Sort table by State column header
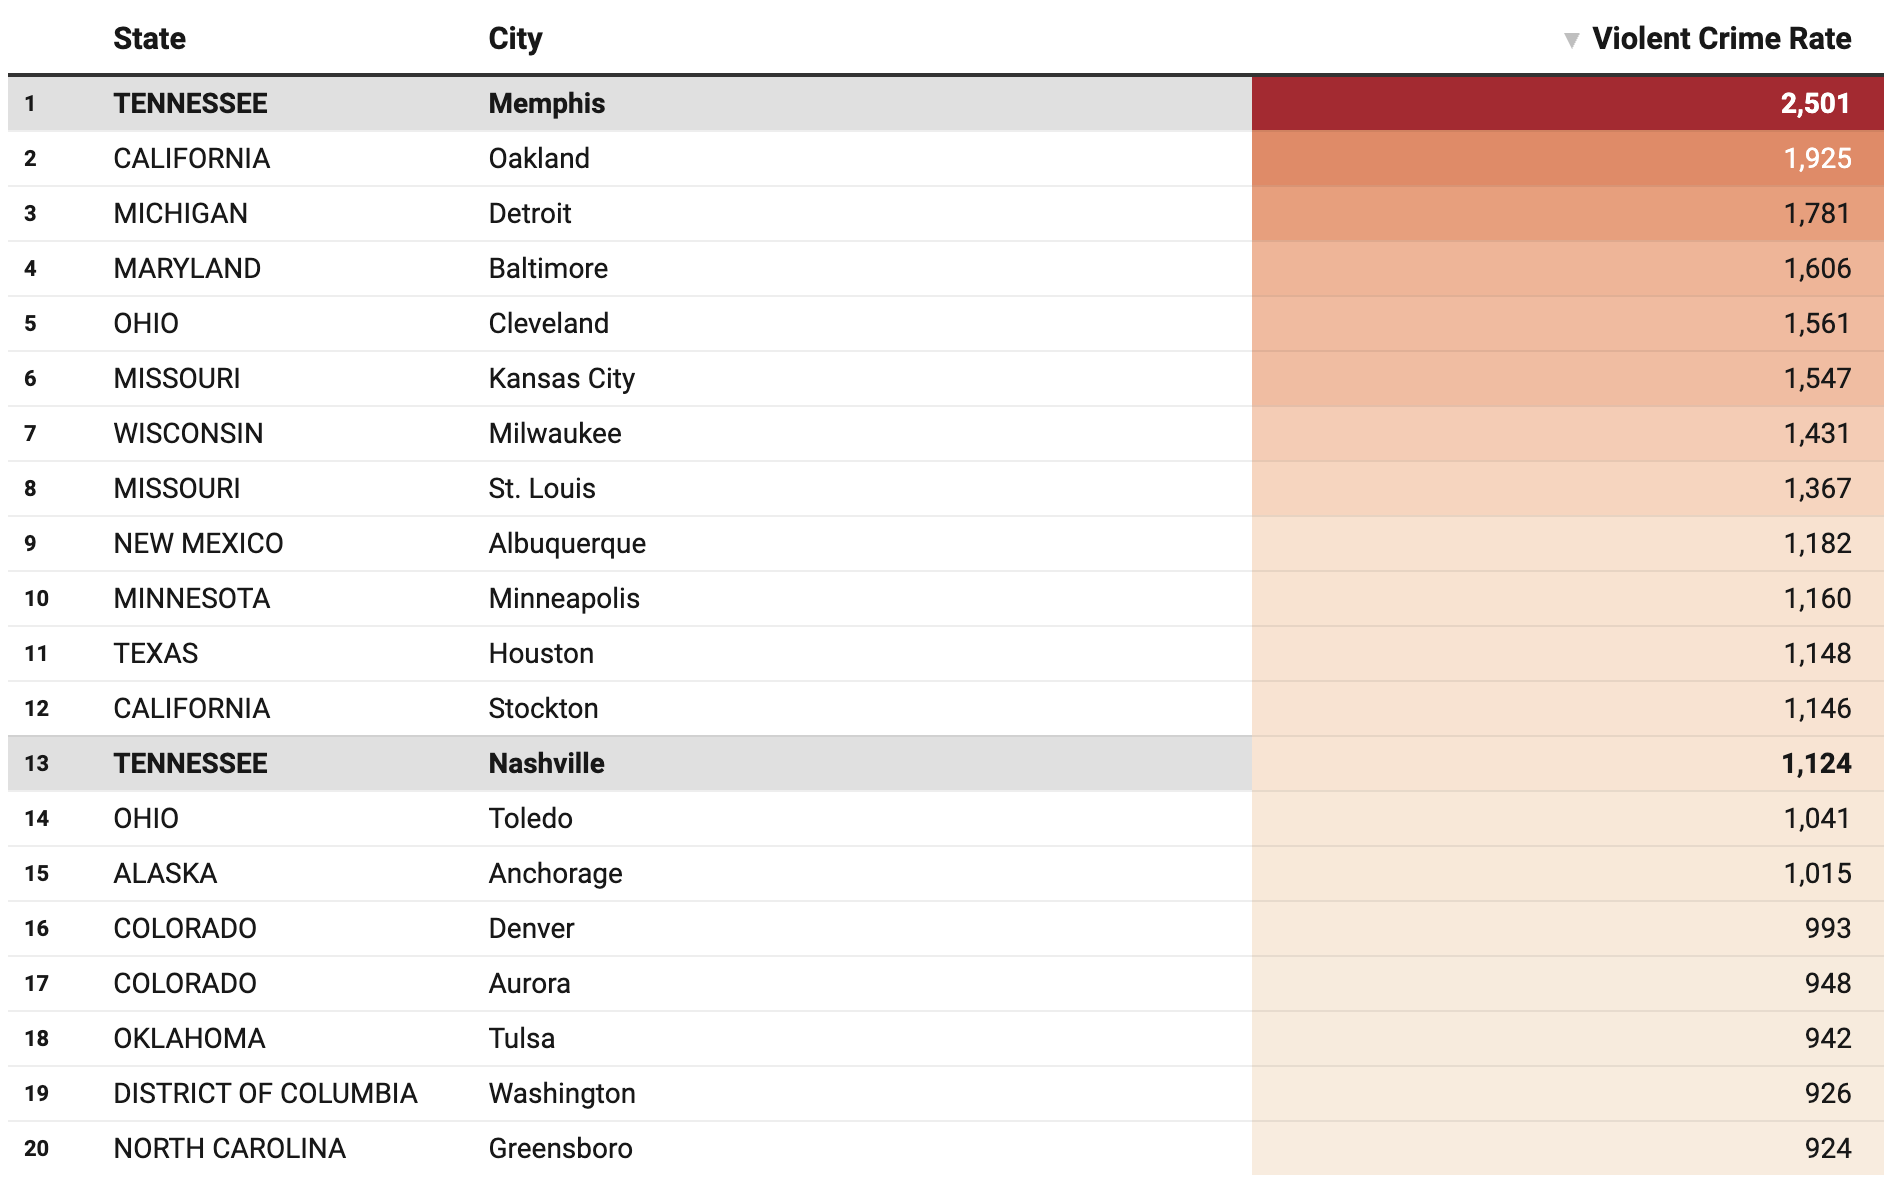The image size is (1900, 1196). (x=150, y=39)
